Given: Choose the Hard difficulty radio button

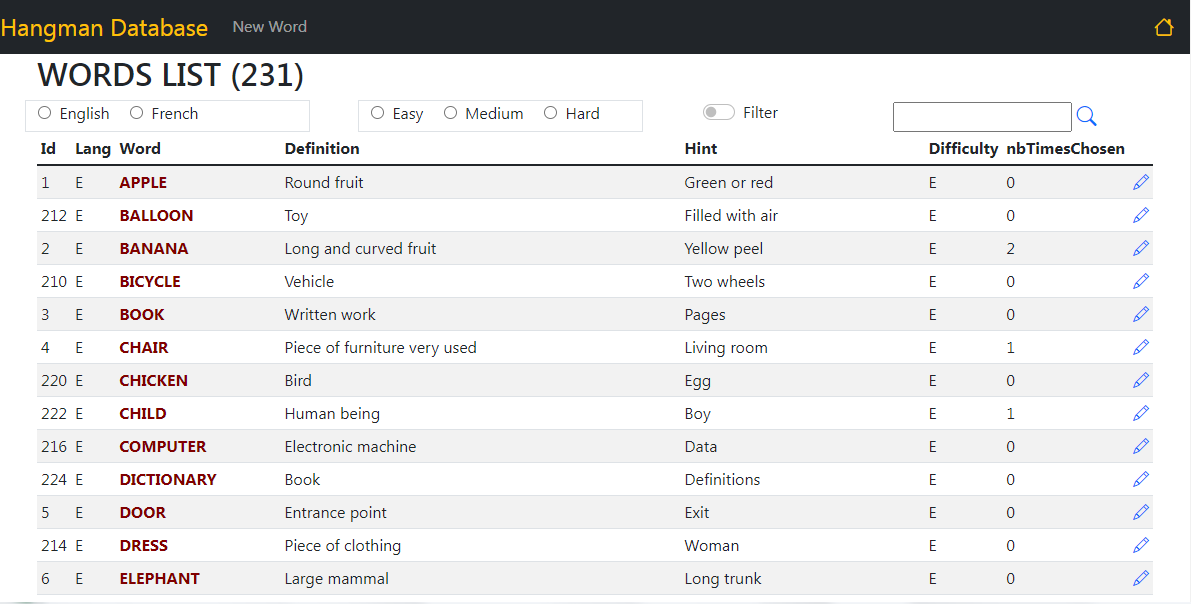Looking at the screenshot, I should coord(551,112).
